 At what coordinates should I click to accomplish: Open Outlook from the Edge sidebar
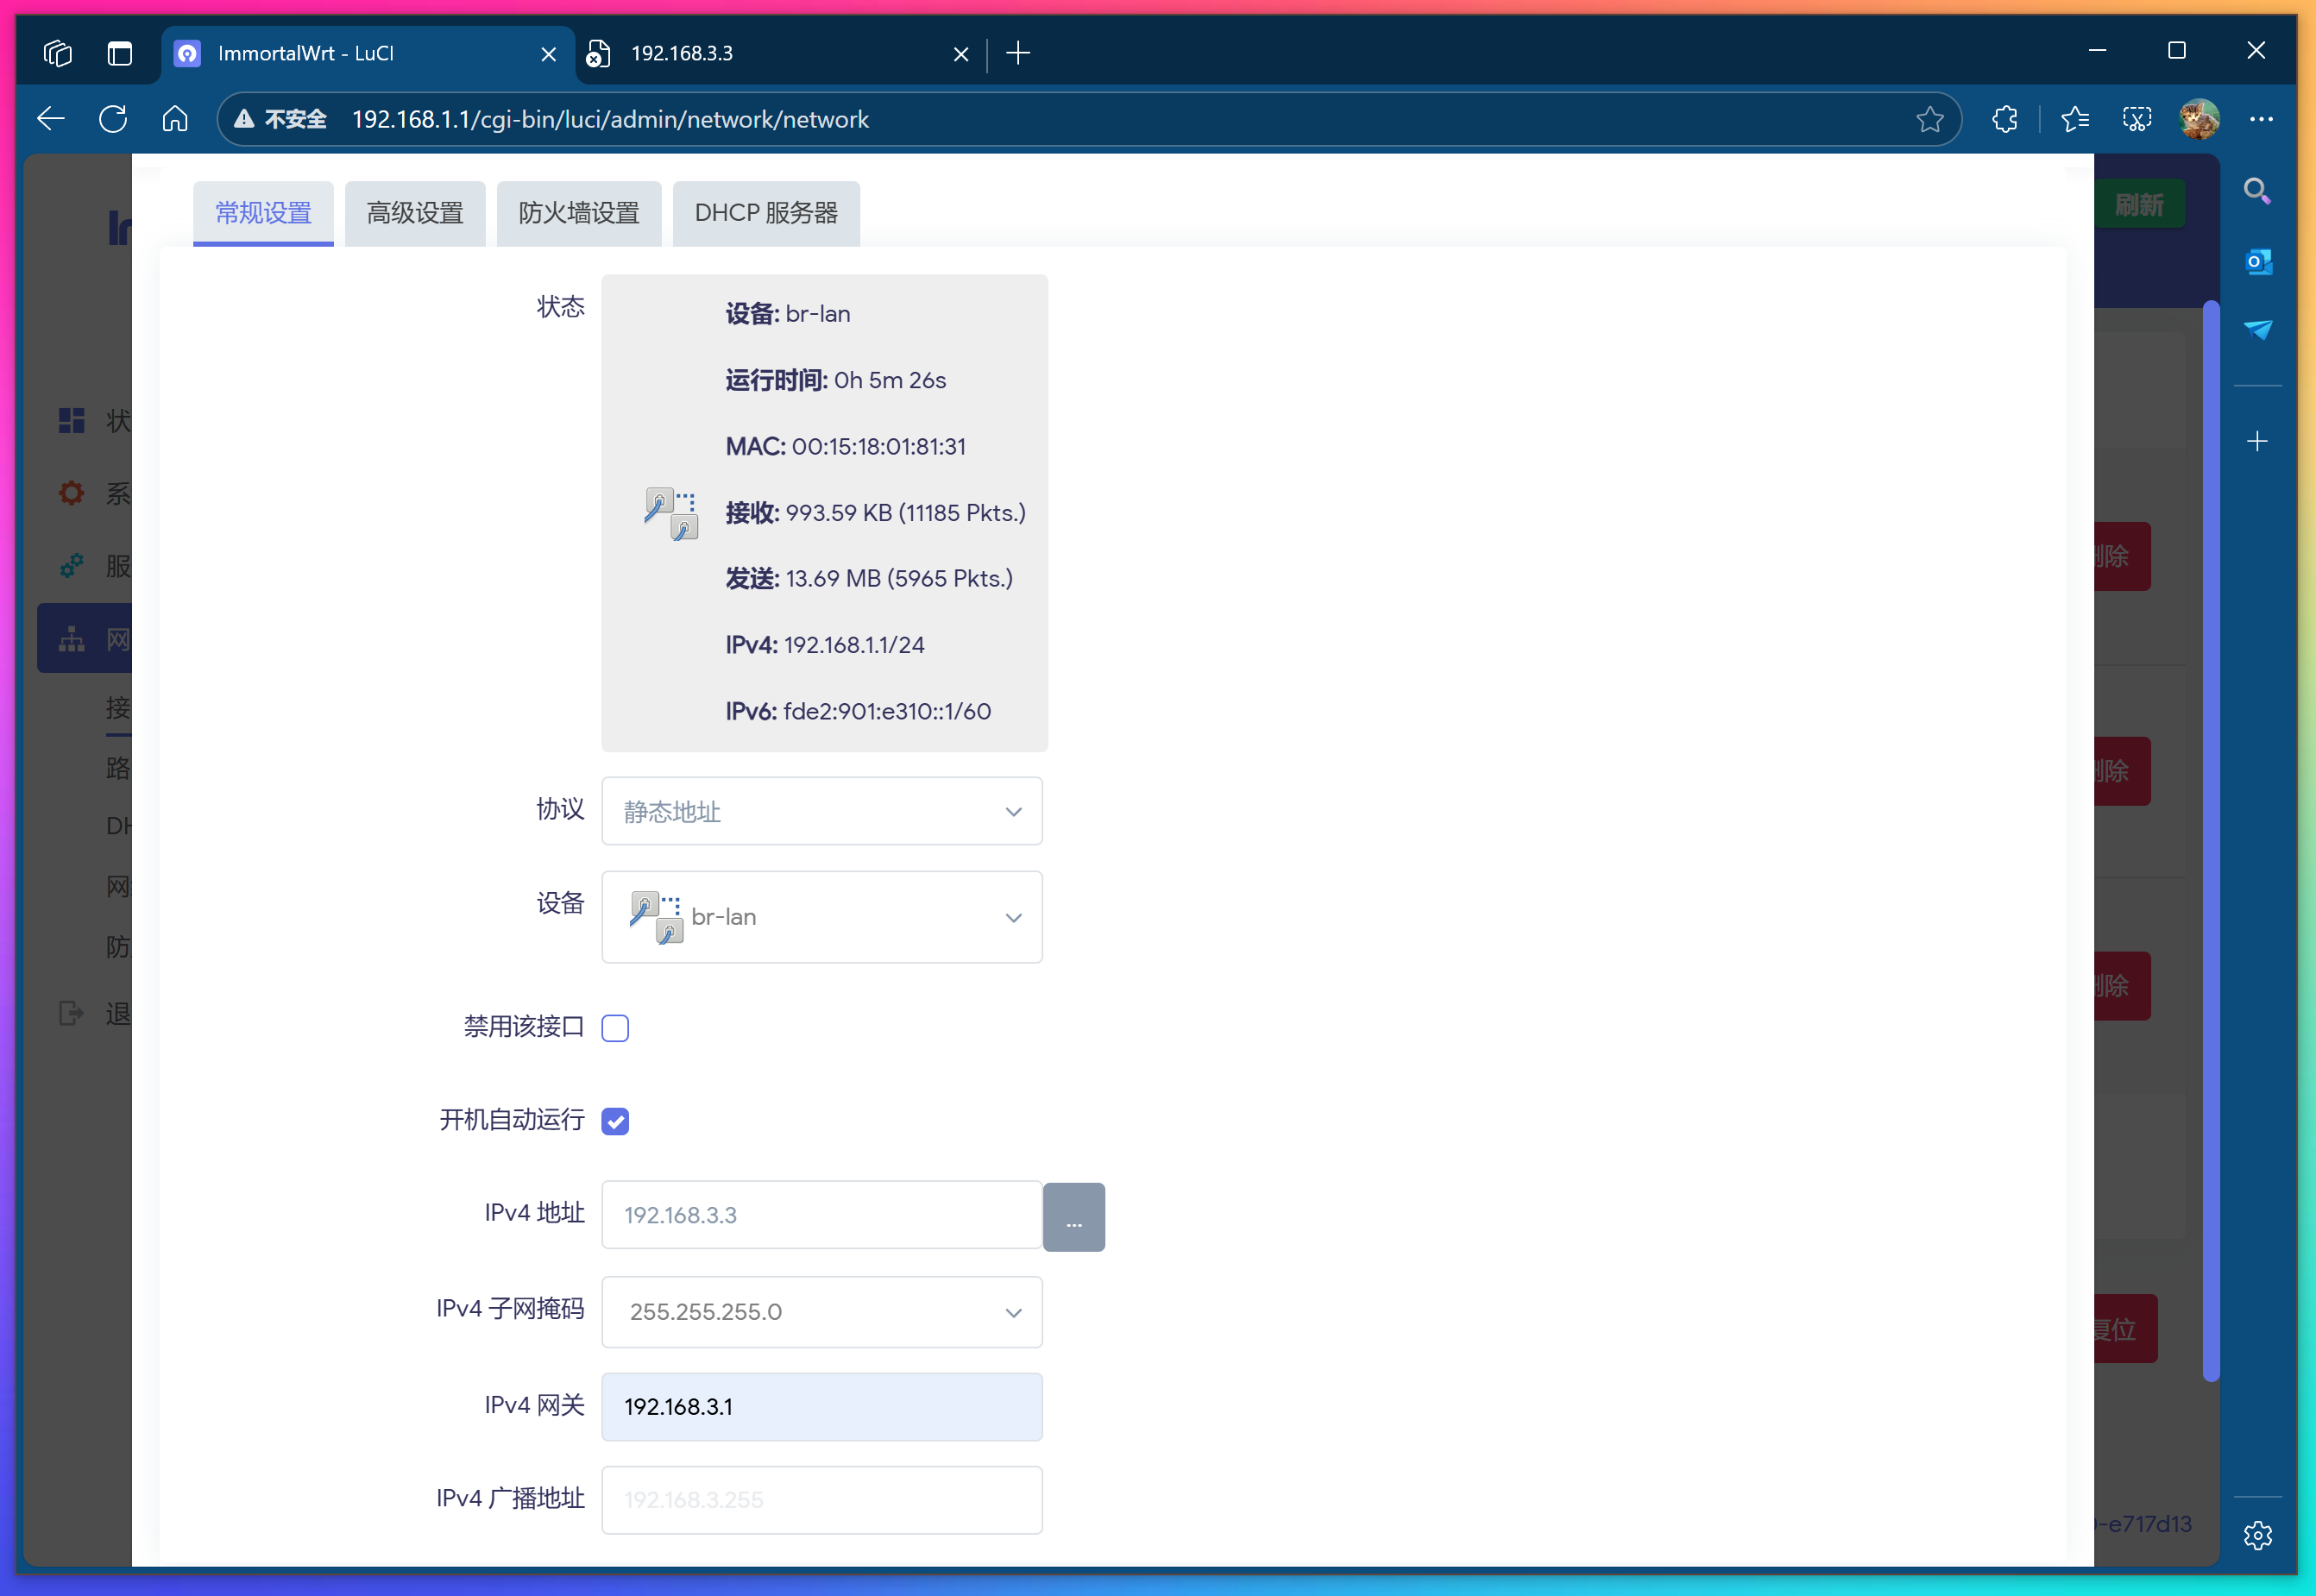(x=2258, y=262)
